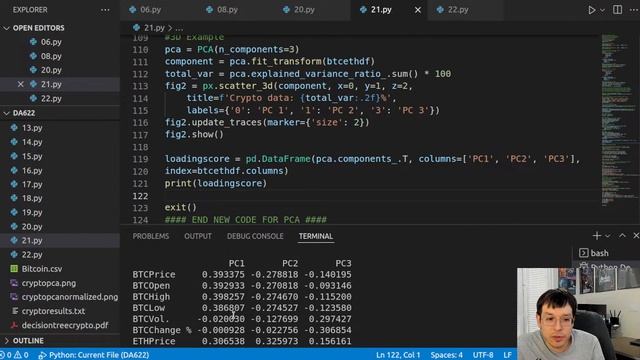Open the run options dropdown arrow
The width and height of the screenshot is (640, 360).
click(602, 10)
